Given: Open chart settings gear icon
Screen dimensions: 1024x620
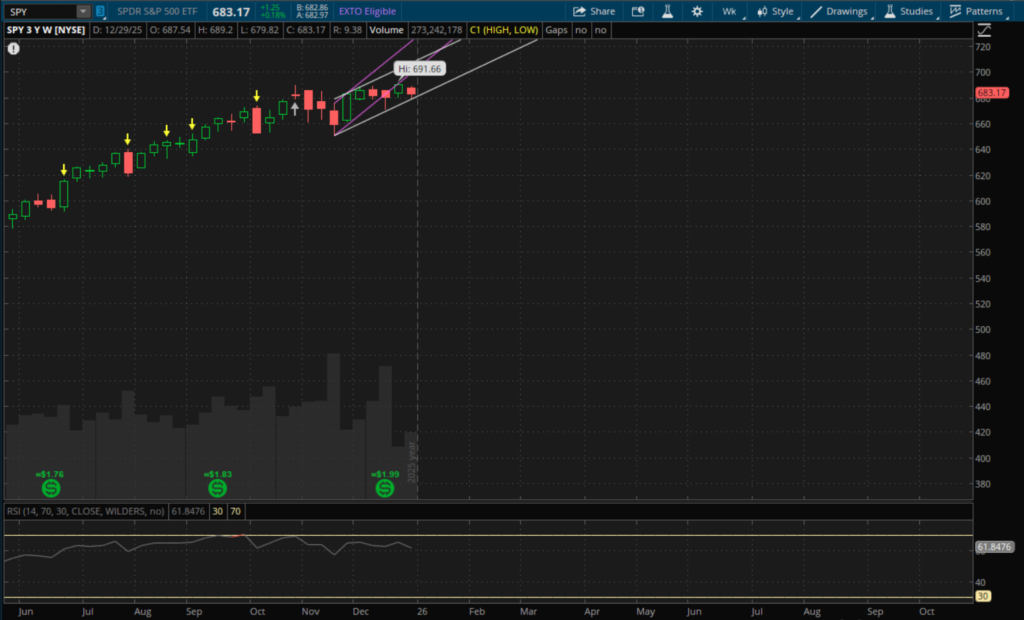Looking at the screenshot, I should (x=696, y=11).
